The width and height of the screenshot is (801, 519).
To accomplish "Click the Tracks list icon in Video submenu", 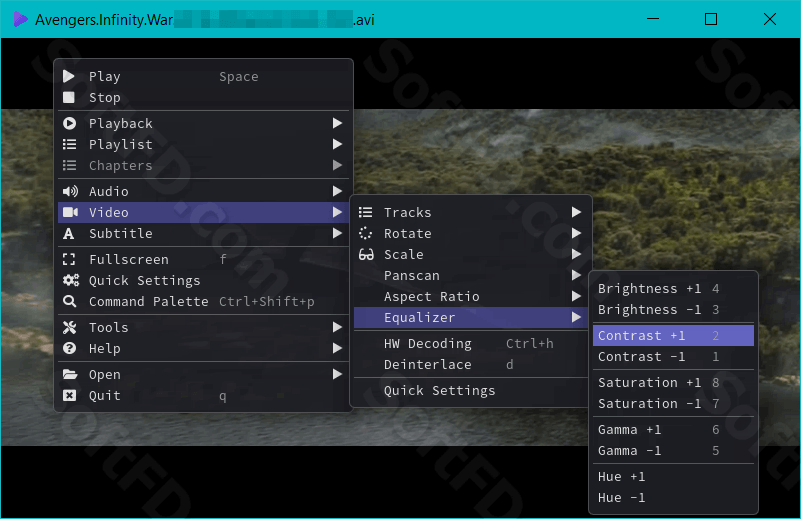I will point(365,213).
